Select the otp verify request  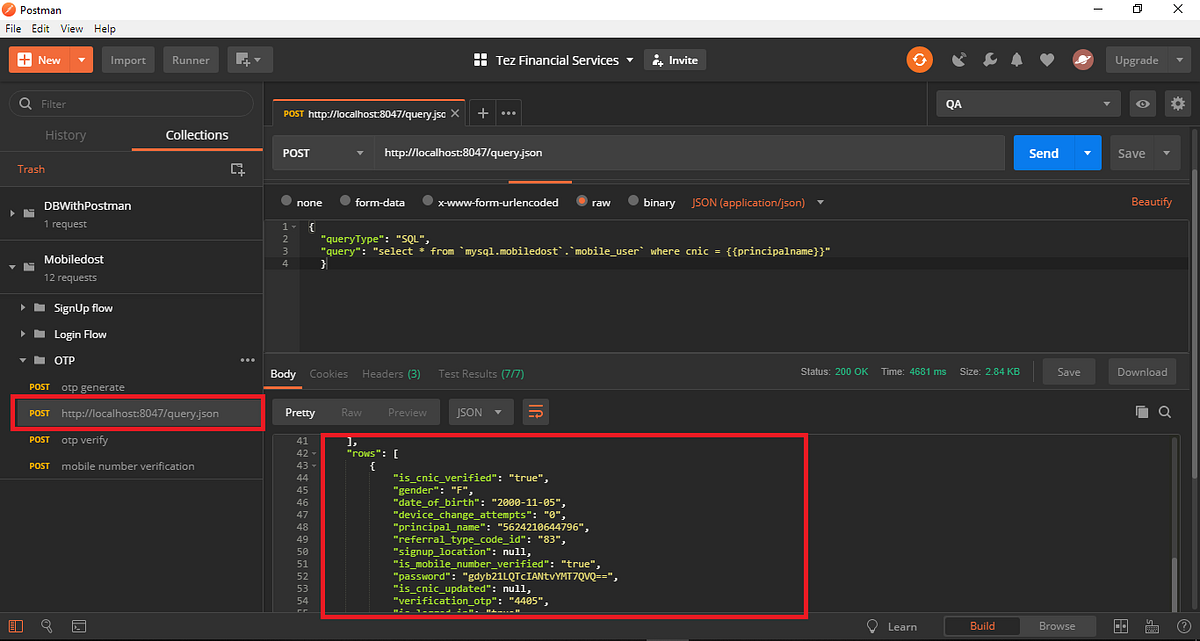pyautogui.click(x=85, y=440)
